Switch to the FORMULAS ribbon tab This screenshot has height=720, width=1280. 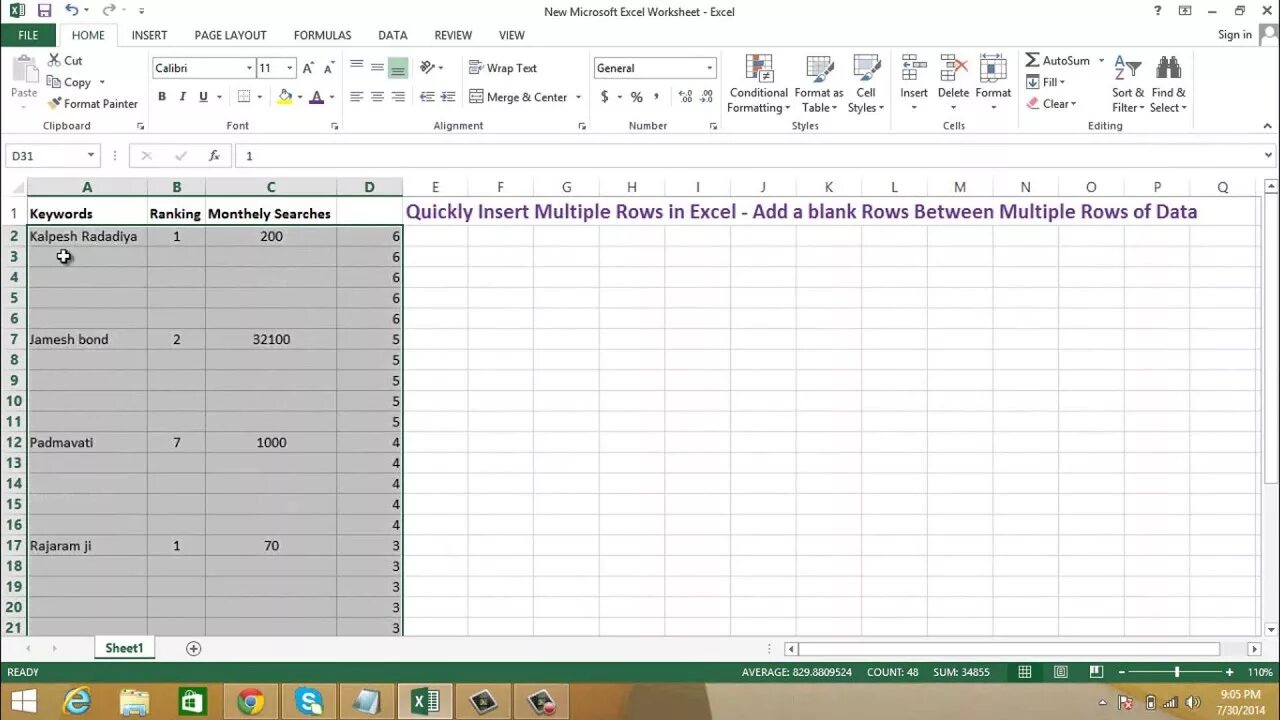pos(322,35)
